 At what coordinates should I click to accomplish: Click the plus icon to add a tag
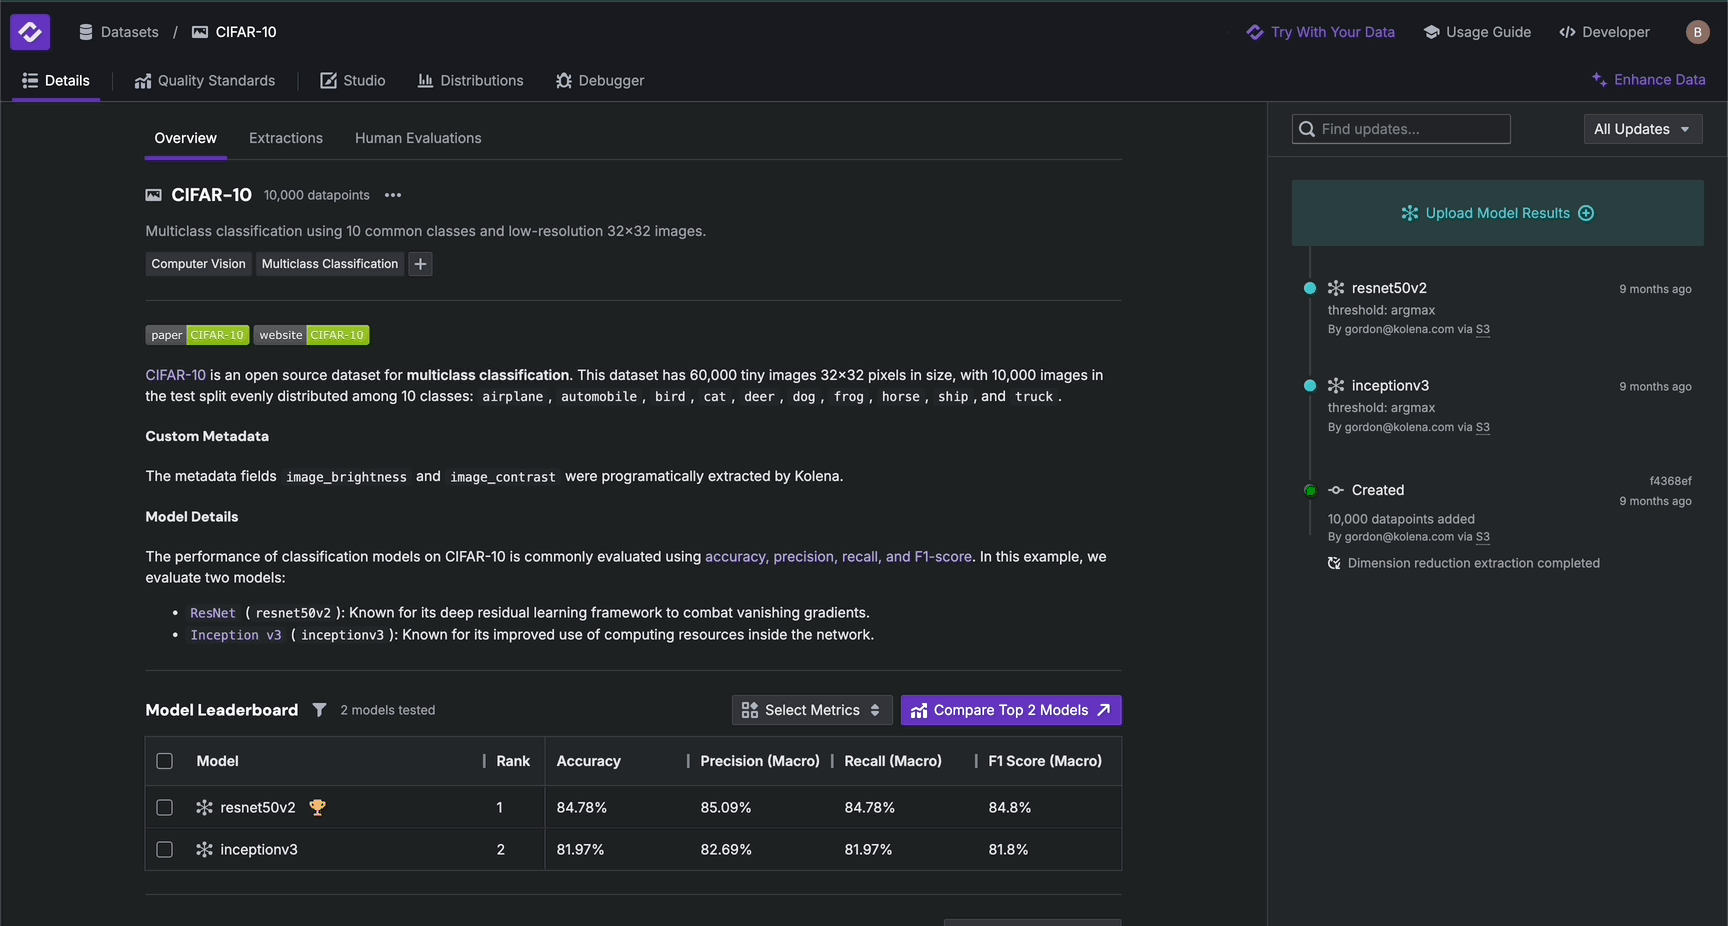click(x=421, y=264)
